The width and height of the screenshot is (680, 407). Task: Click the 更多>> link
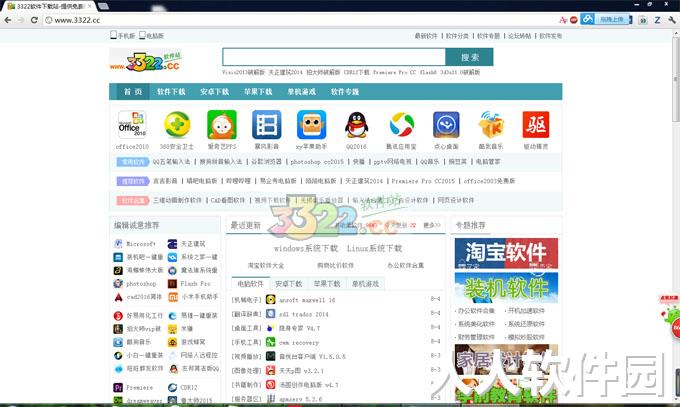click(x=432, y=225)
